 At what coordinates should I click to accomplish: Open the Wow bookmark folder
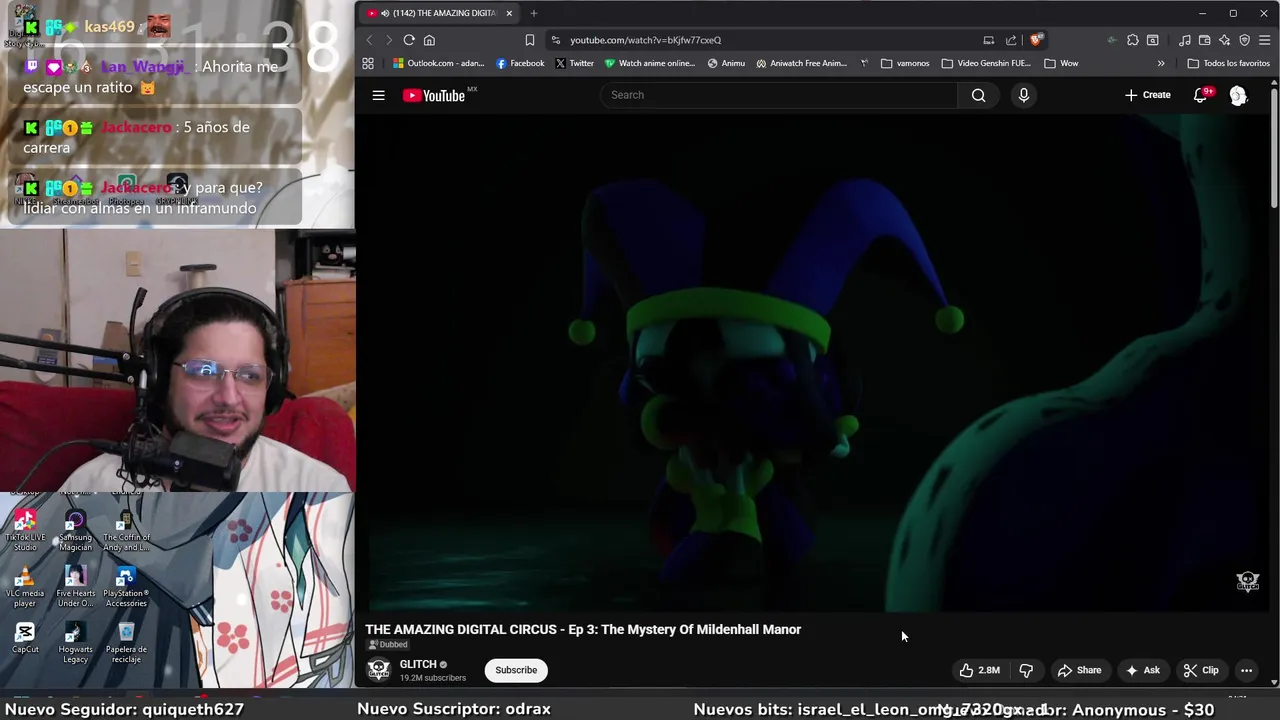click(x=1061, y=63)
